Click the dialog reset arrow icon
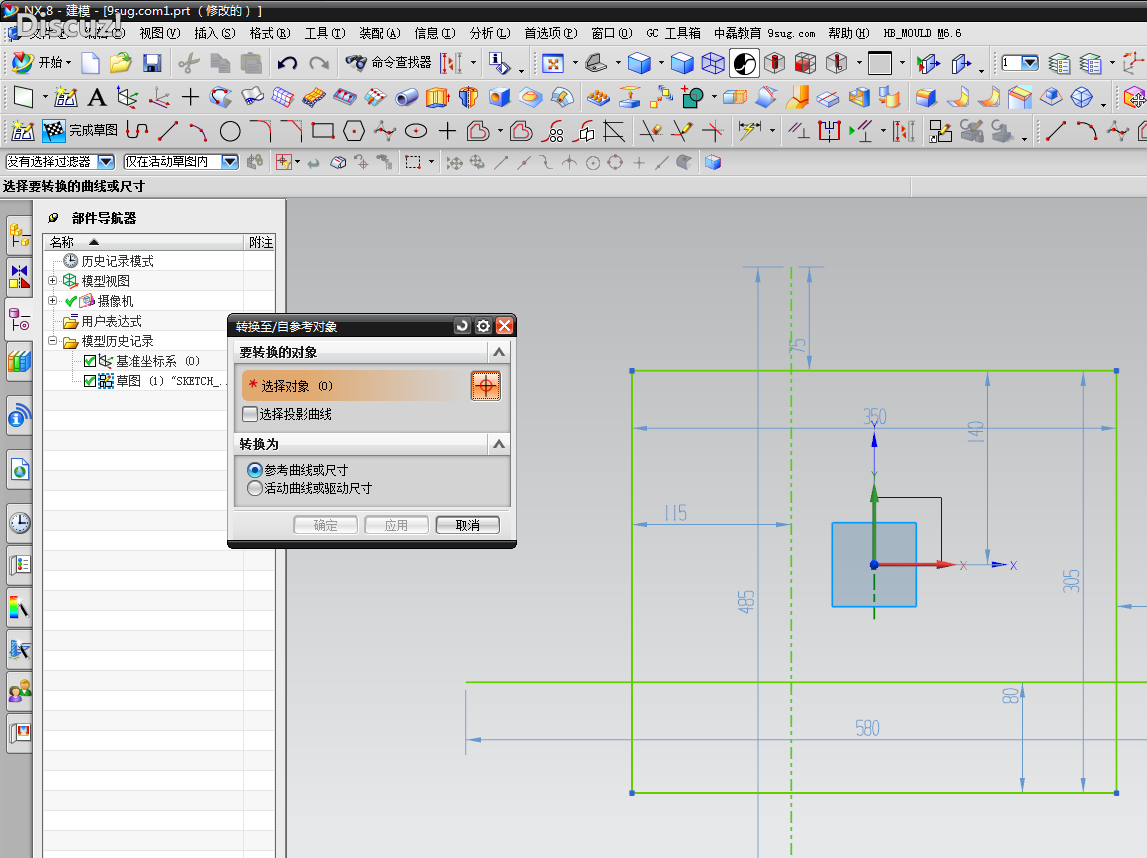The width and height of the screenshot is (1147, 858). coord(462,326)
